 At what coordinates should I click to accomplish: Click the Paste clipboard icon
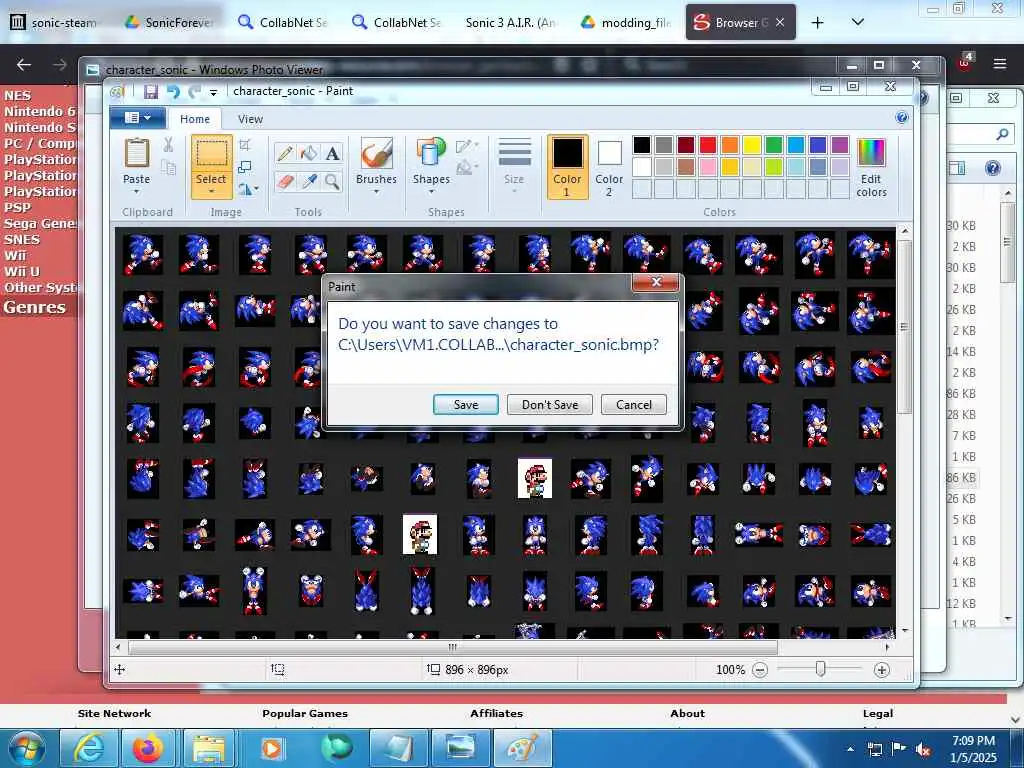coord(136,153)
